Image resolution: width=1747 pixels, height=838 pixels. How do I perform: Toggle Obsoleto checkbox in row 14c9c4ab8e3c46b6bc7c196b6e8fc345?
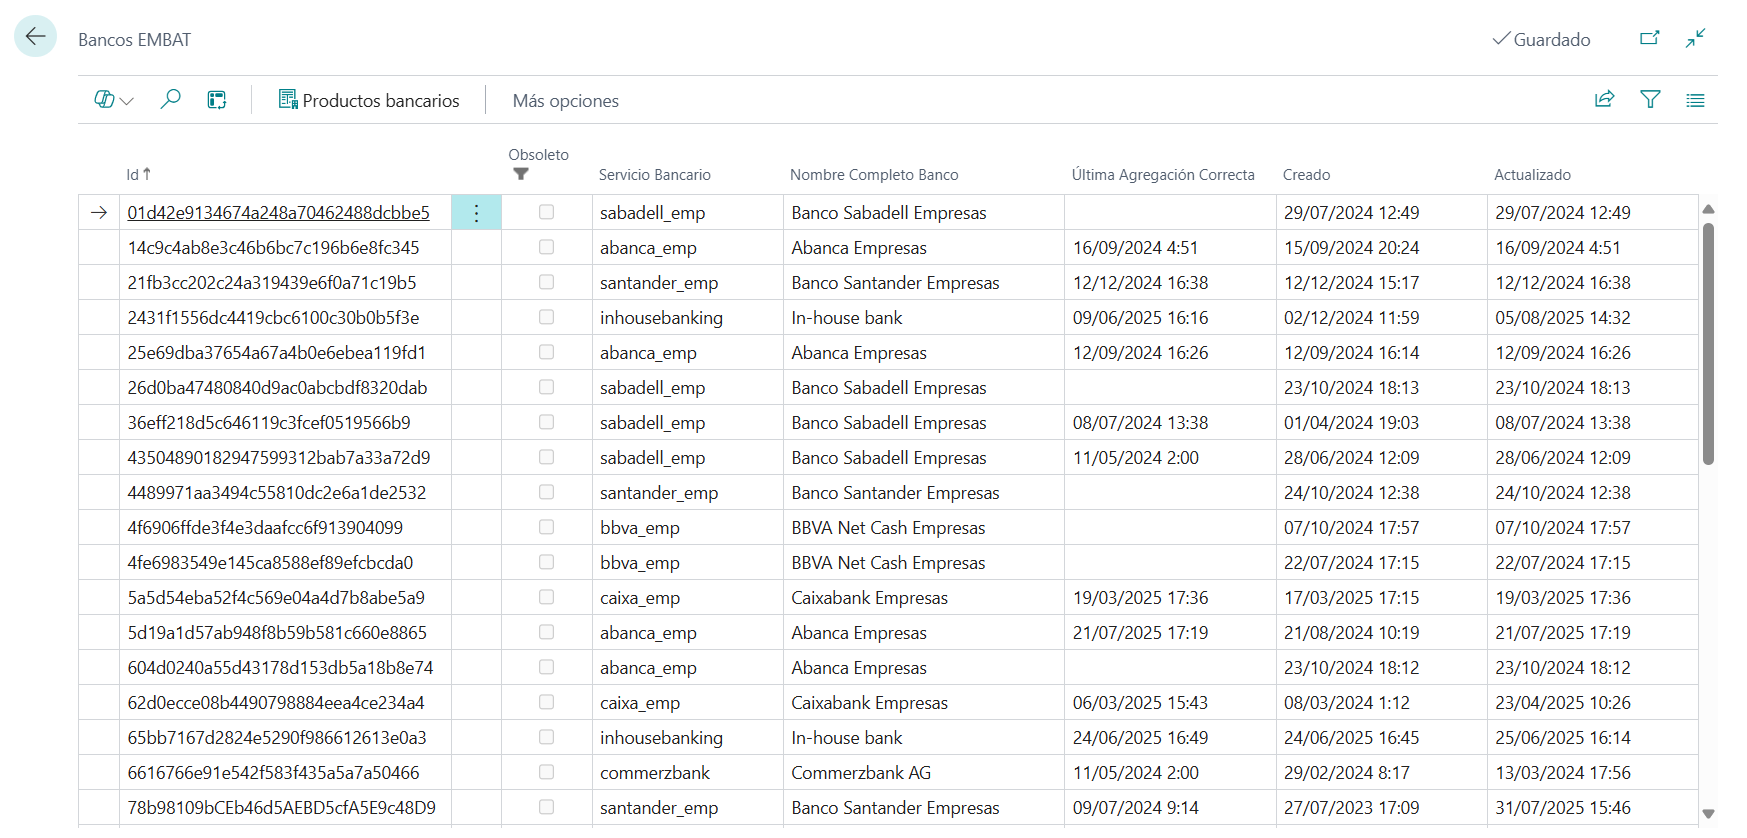tap(546, 247)
